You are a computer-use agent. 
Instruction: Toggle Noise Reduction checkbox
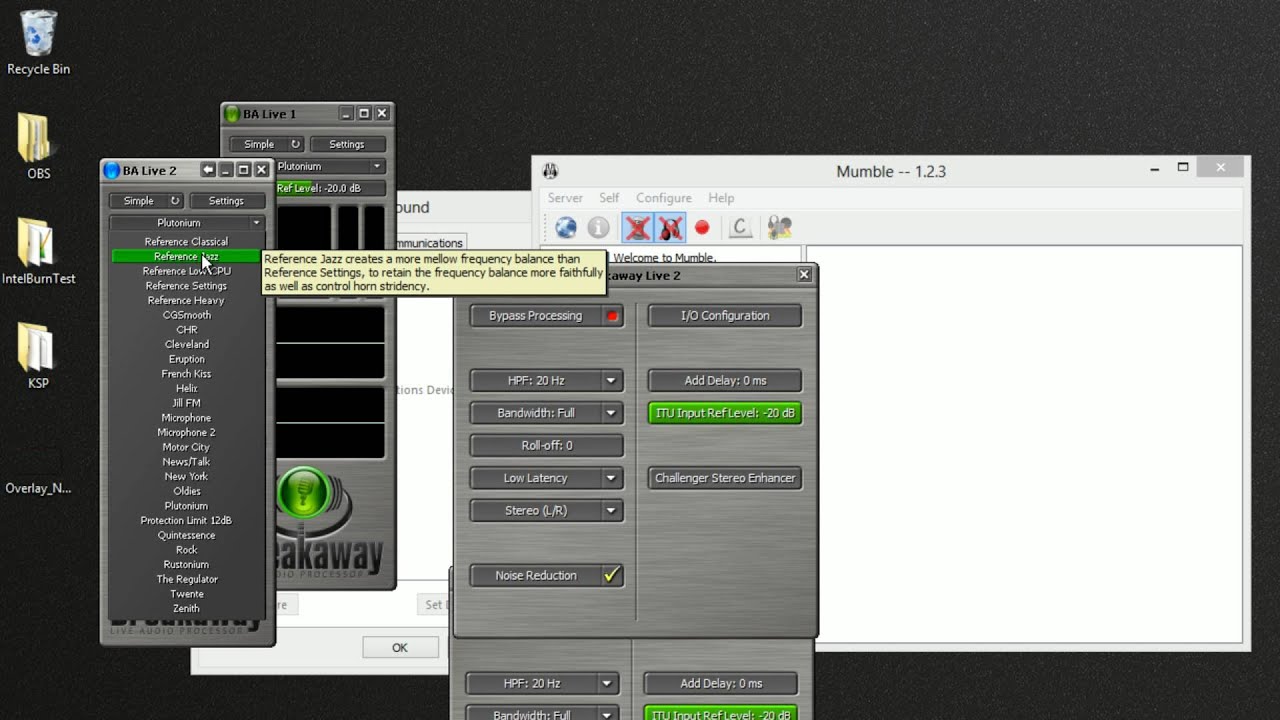(x=547, y=576)
